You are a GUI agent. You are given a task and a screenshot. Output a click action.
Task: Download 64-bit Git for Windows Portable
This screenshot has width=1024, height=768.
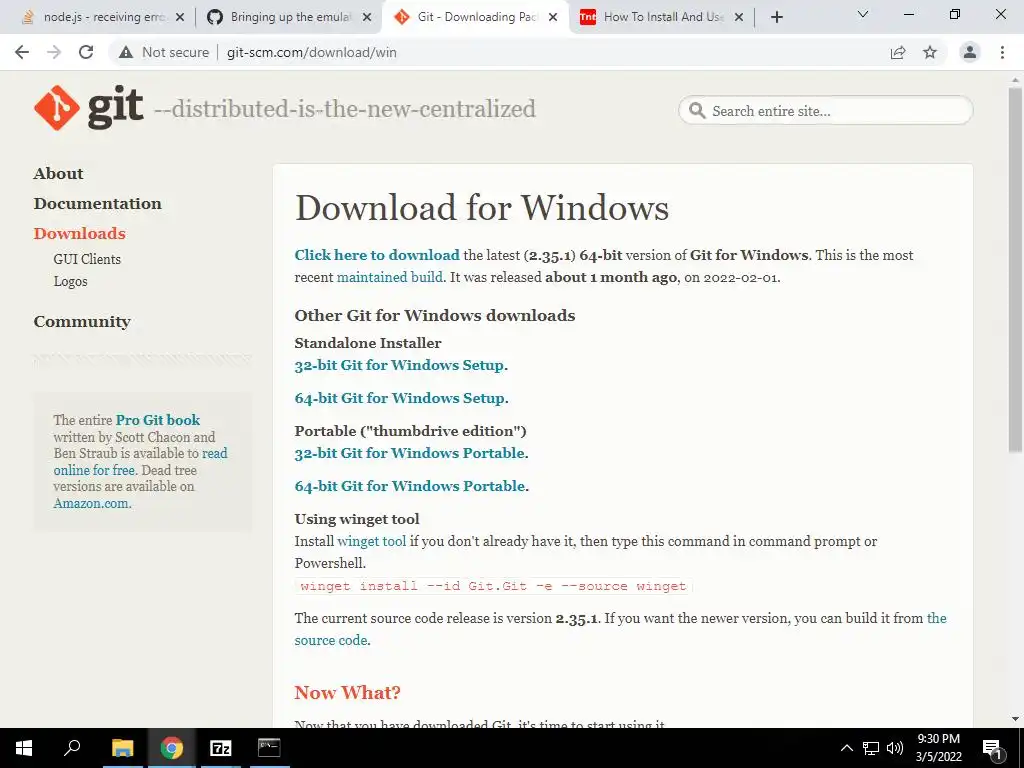click(x=409, y=486)
